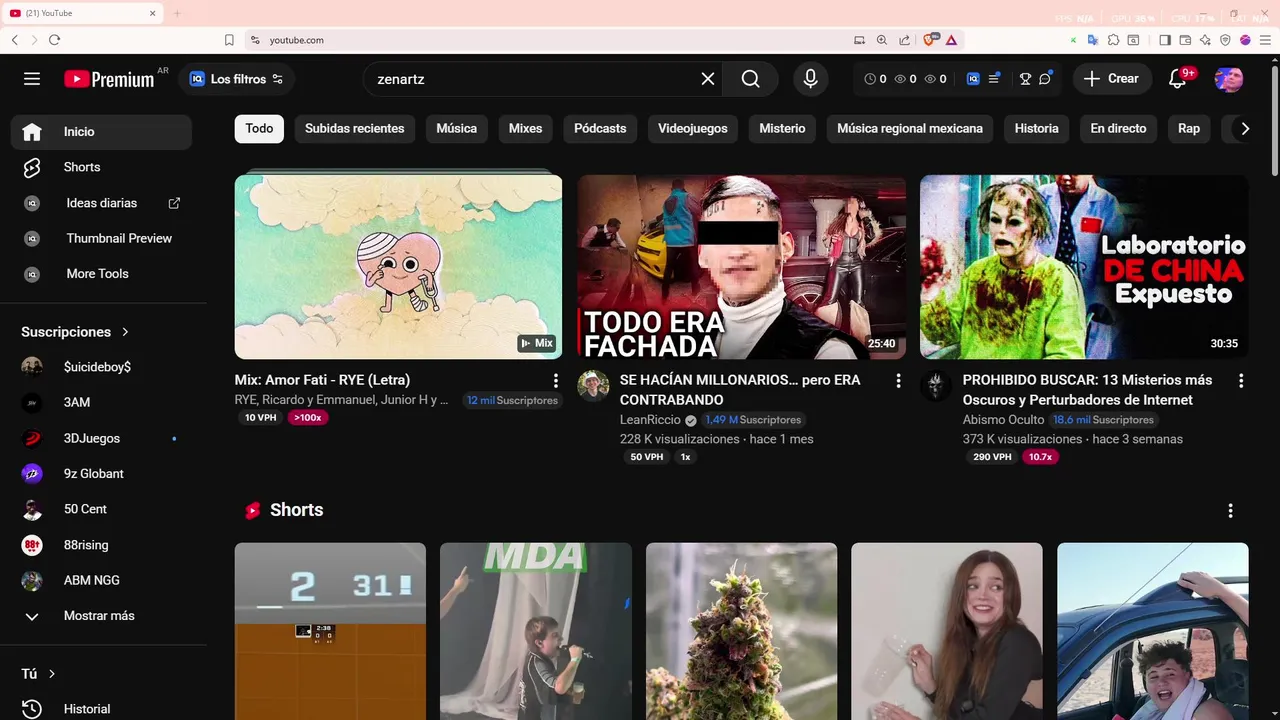
Task: Open options for PROHIBIDO BUSCAR video
Action: coord(1241,381)
